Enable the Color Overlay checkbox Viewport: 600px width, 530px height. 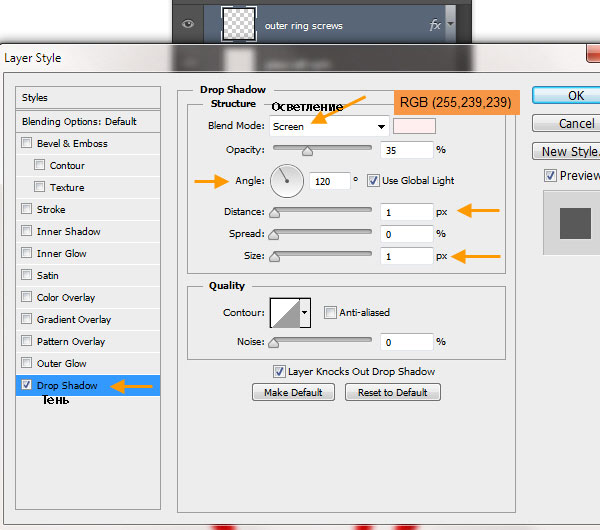click(26, 297)
